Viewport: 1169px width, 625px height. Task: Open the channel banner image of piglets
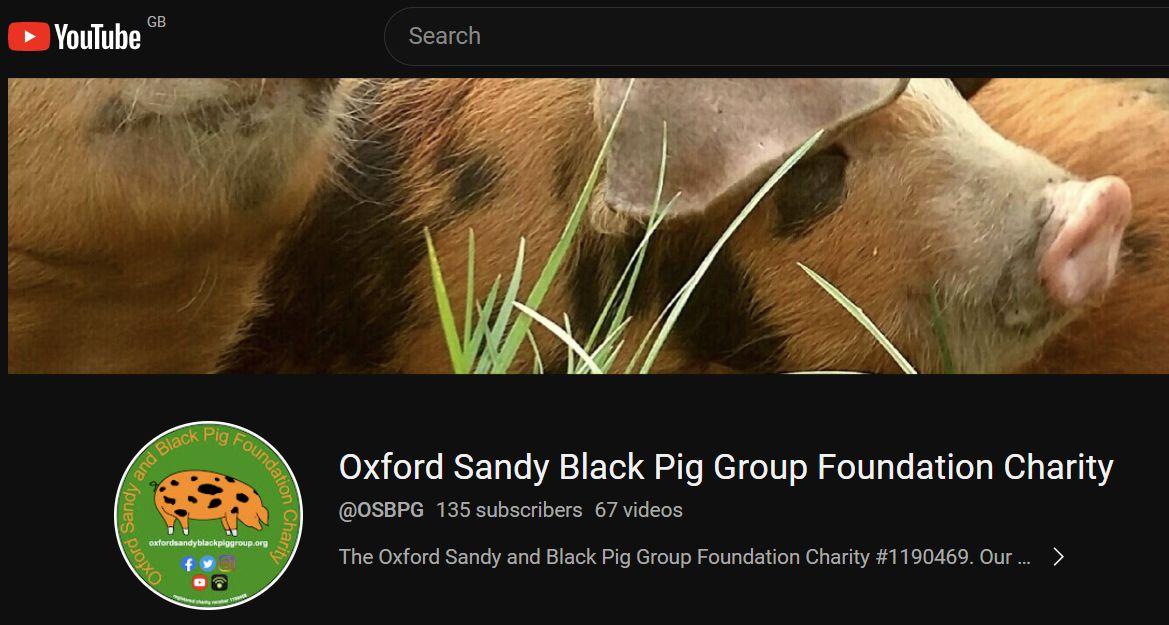click(x=588, y=226)
